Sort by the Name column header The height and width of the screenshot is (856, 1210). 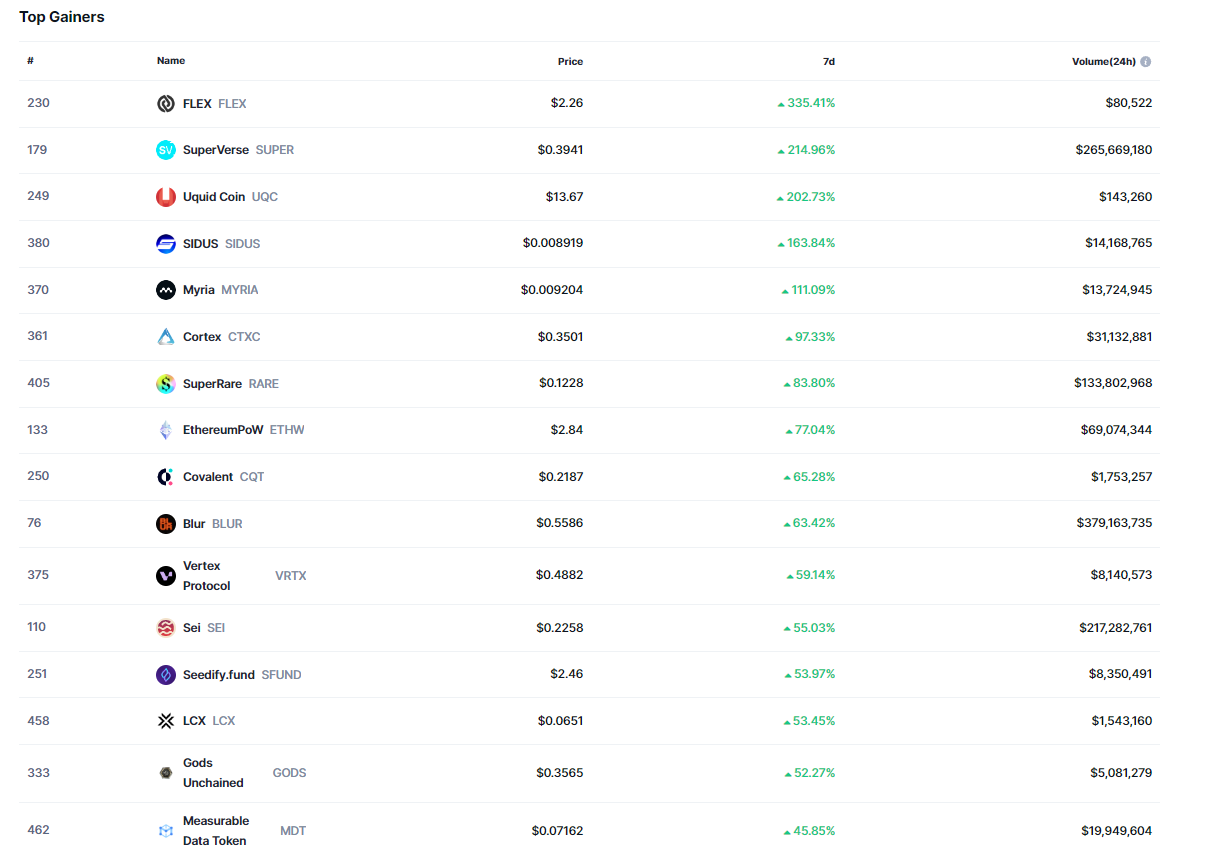pyautogui.click(x=171, y=61)
